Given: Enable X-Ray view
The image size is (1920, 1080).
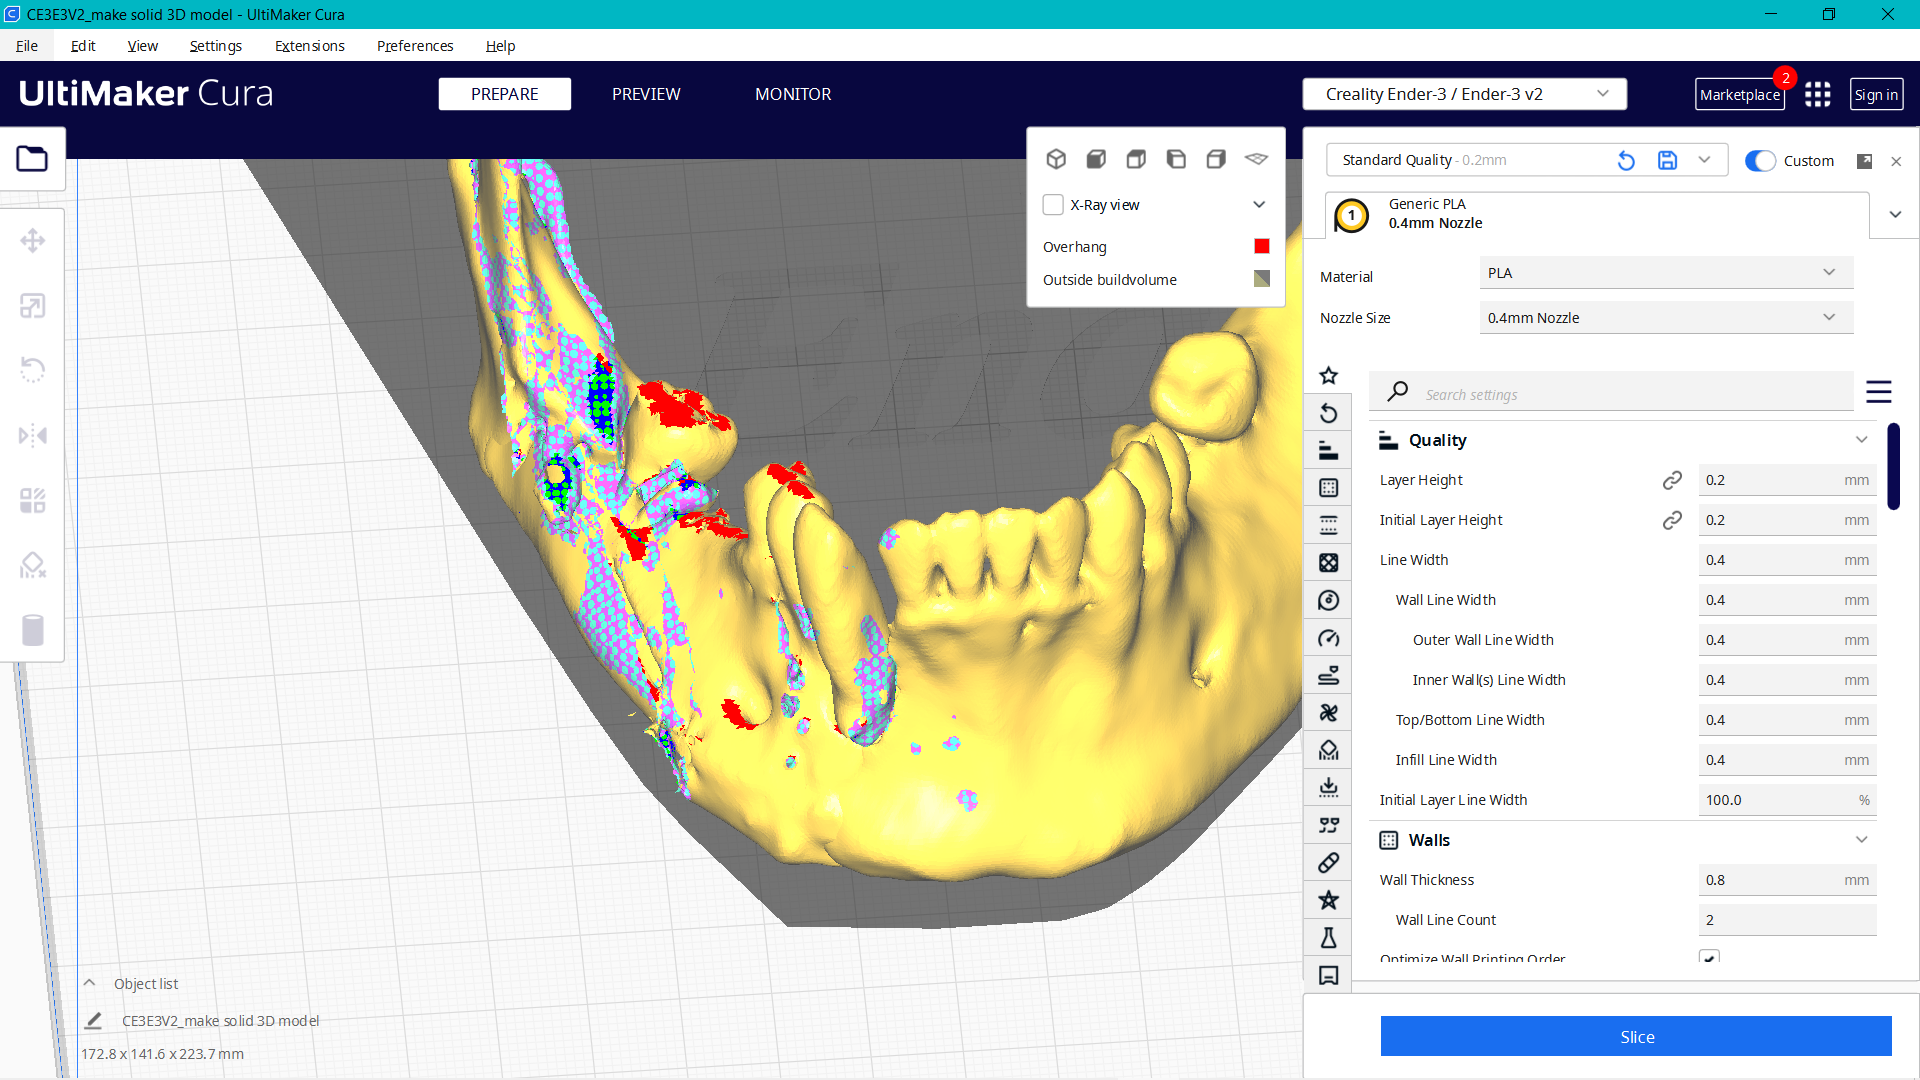Looking at the screenshot, I should [x=1053, y=204].
